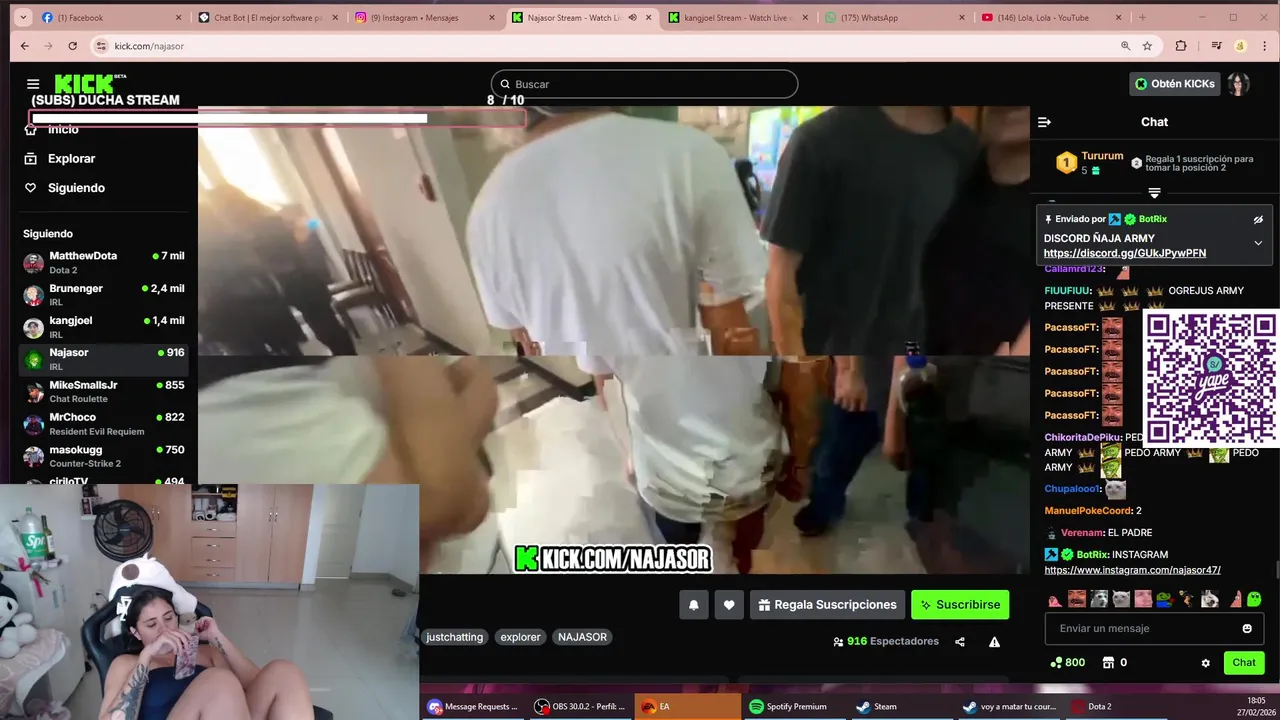
Task: Open the Discord invite link in pinned message
Action: tap(1125, 253)
